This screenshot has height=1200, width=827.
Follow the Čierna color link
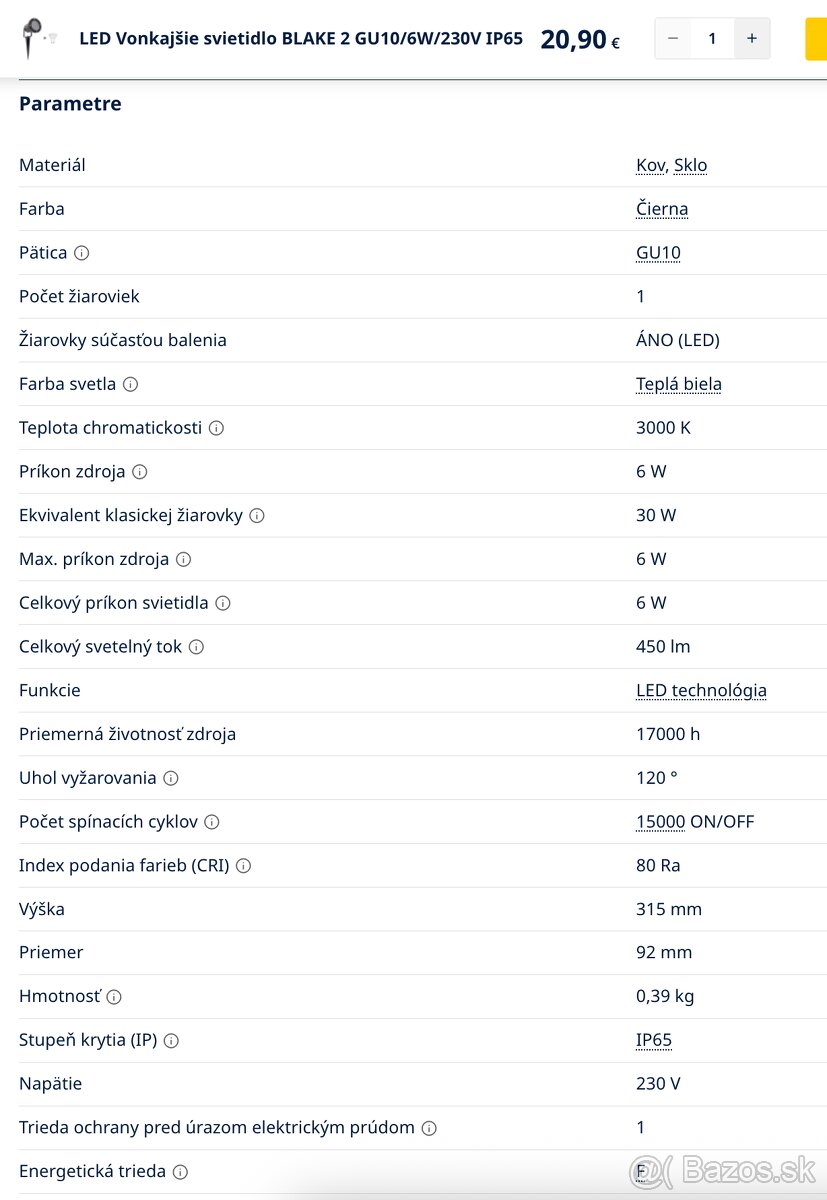tap(662, 209)
